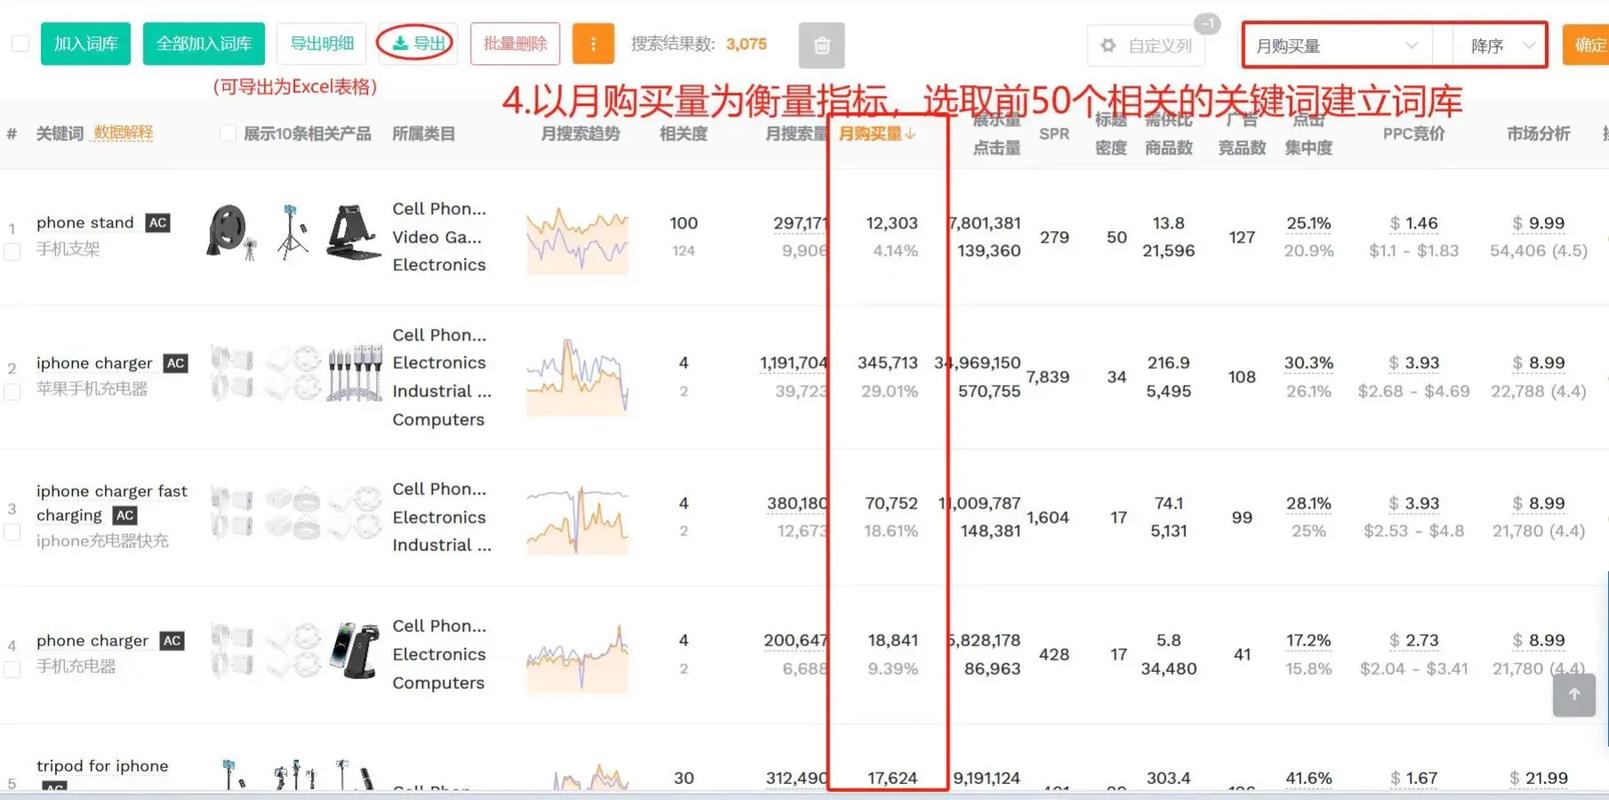1609x800 pixels.
Task: Open the iphone charger search trend chart
Action: coord(578,377)
